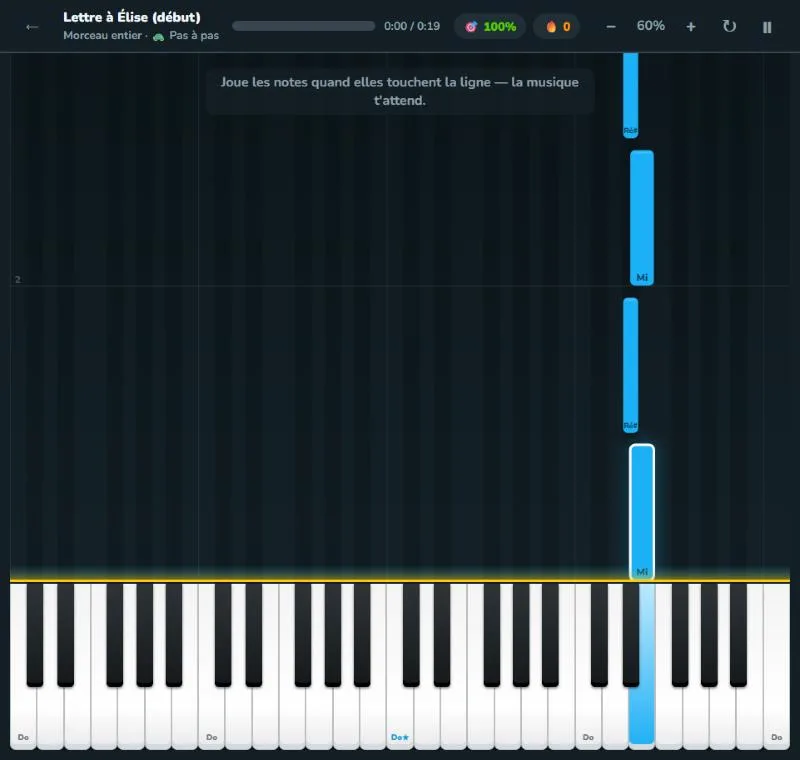The image size is (800, 760).
Task: Seek within the song progress bar
Action: point(304,26)
